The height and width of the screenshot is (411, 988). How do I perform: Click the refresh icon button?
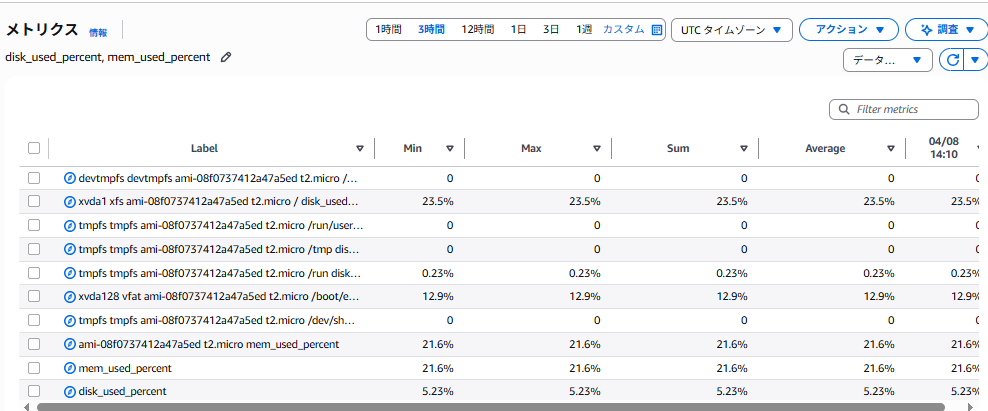coord(953,60)
